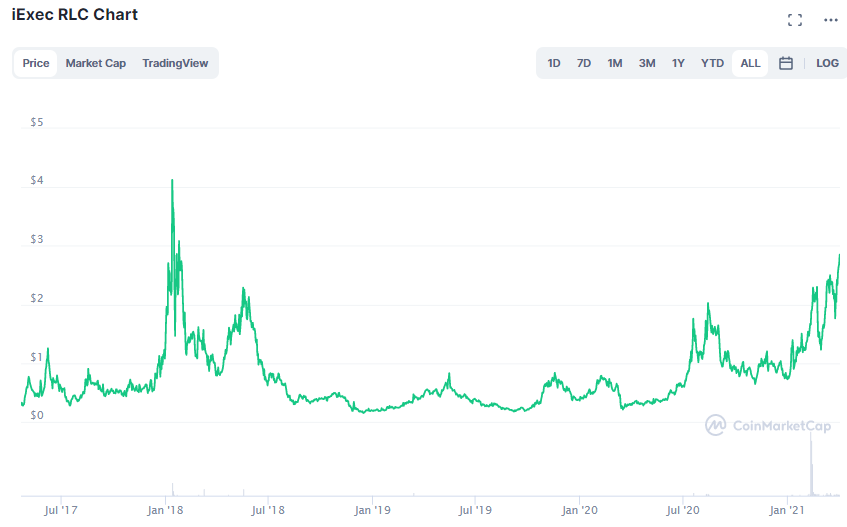847x527 pixels.
Task: Switch to the TradingView tab
Action: tap(175, 63)
